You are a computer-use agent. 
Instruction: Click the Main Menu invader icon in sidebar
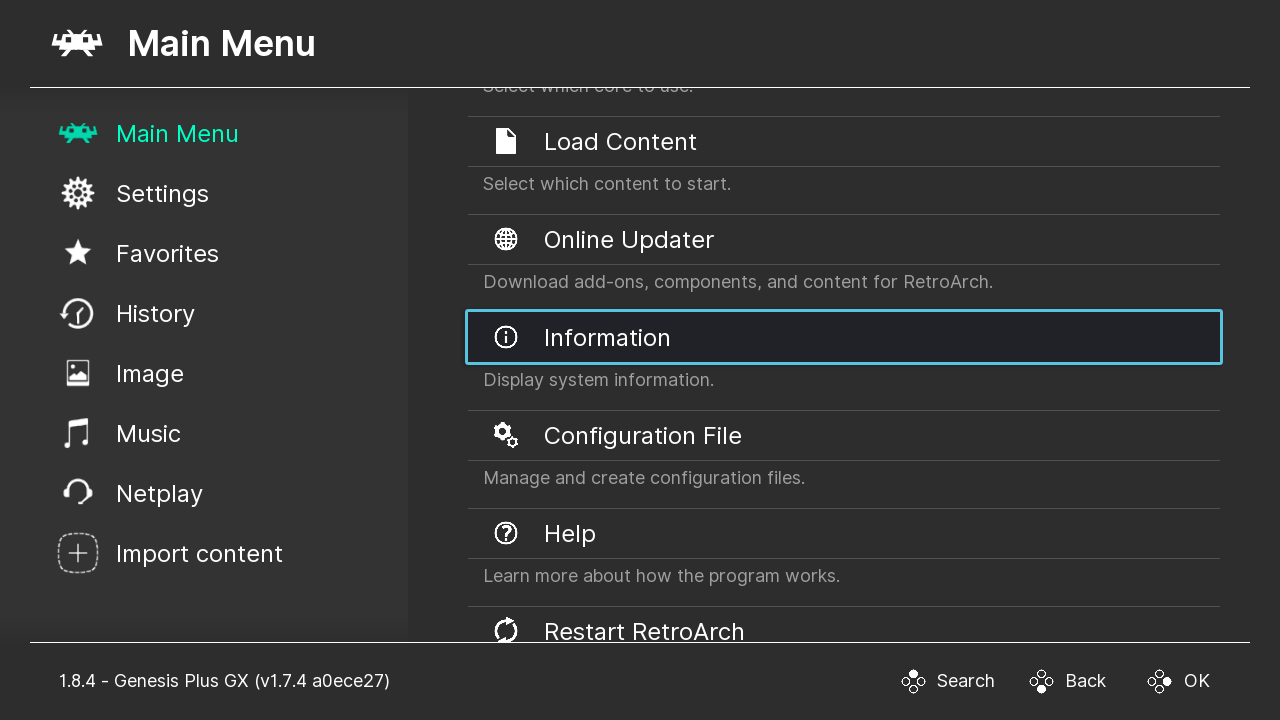(77, 133)
